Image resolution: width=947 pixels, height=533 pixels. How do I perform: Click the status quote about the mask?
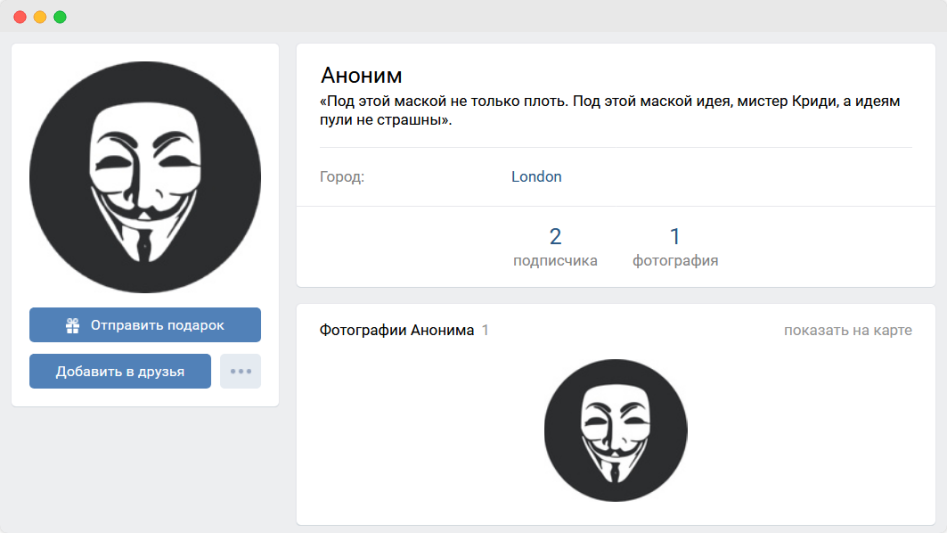point(610,111)
